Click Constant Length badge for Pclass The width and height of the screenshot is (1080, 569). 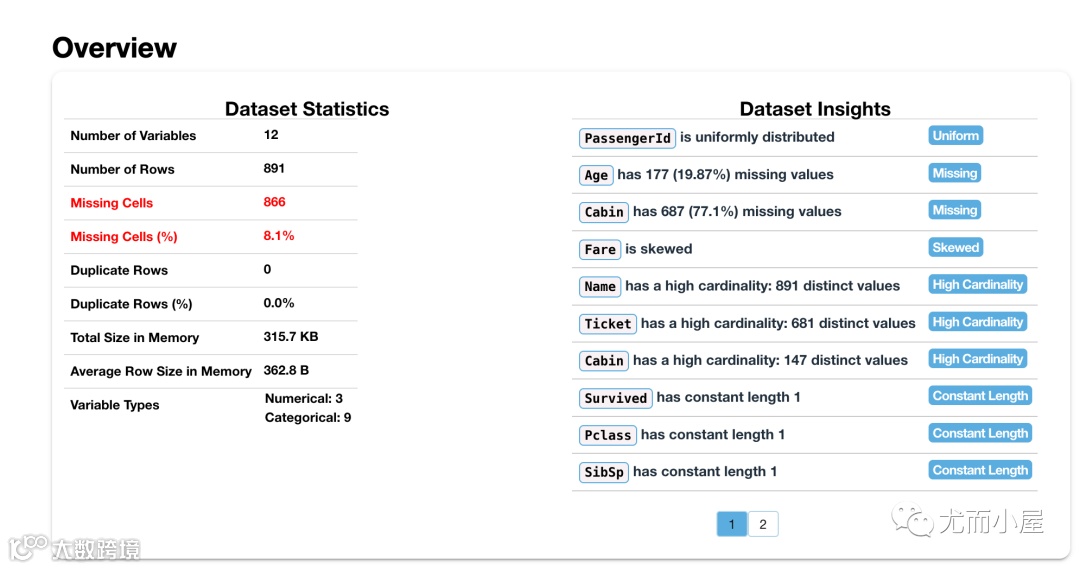(980, 433)
